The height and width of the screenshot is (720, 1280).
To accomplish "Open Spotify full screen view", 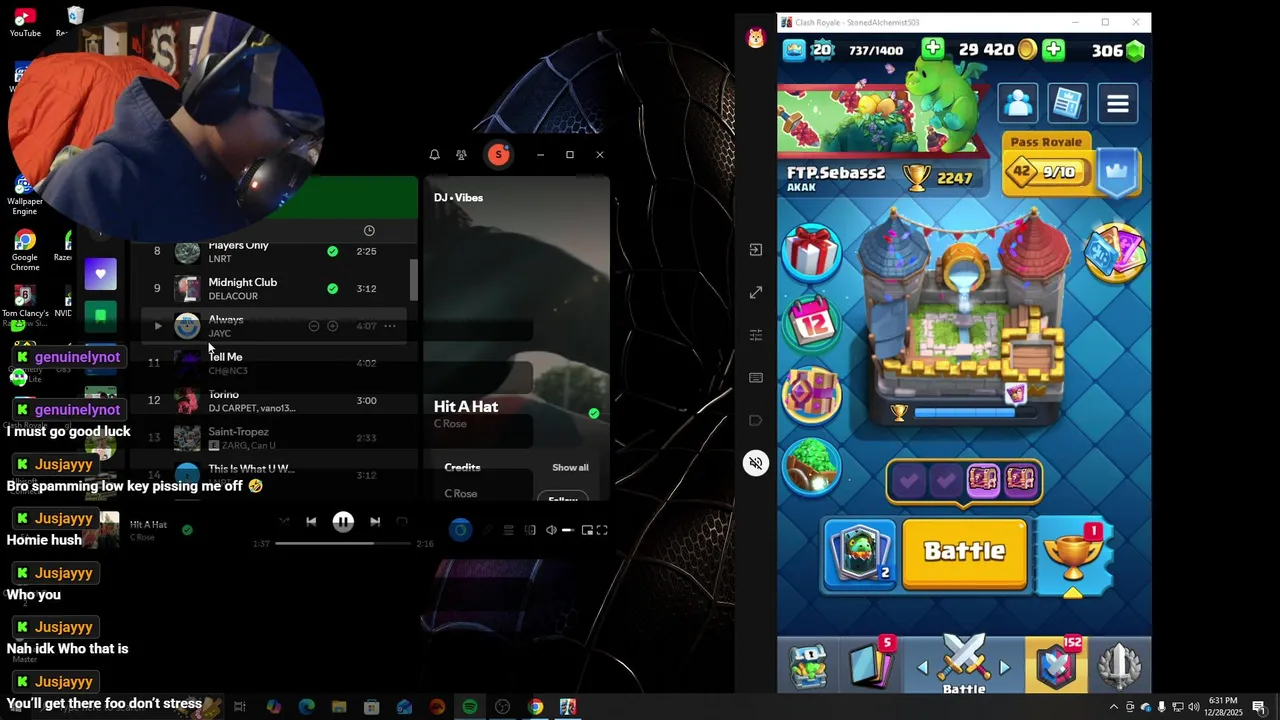I will tap(602, 530).
